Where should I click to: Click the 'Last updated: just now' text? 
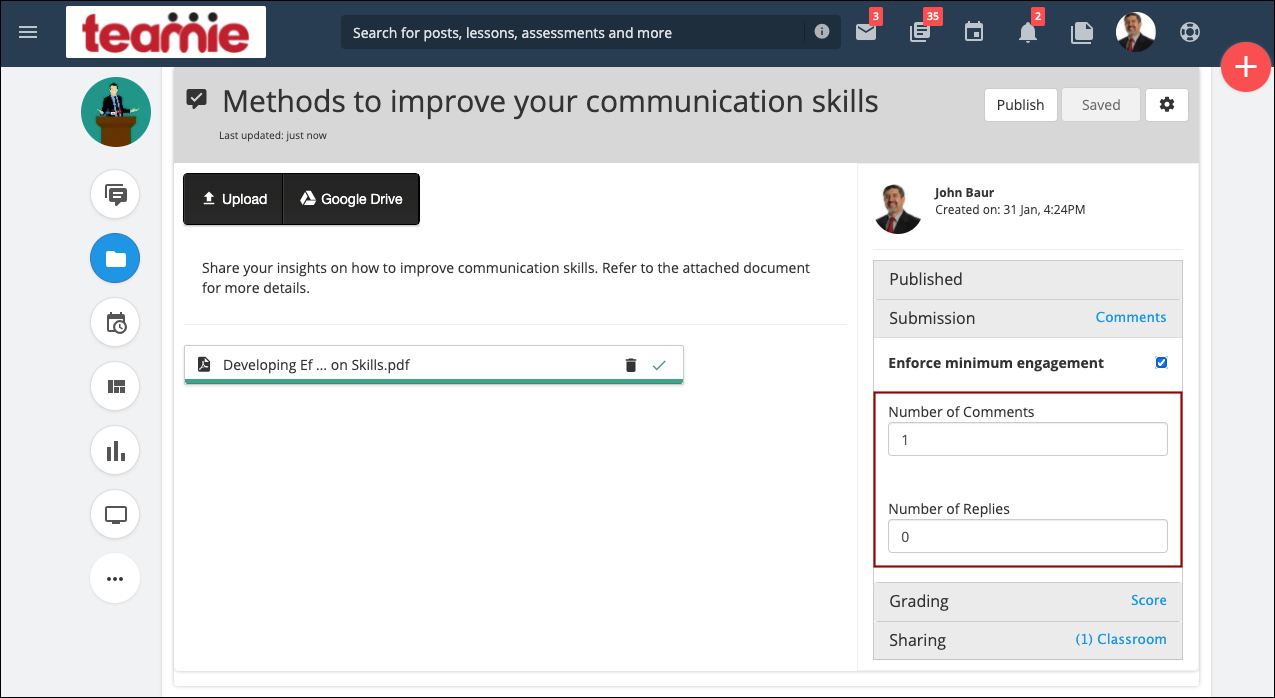point(272,135)
